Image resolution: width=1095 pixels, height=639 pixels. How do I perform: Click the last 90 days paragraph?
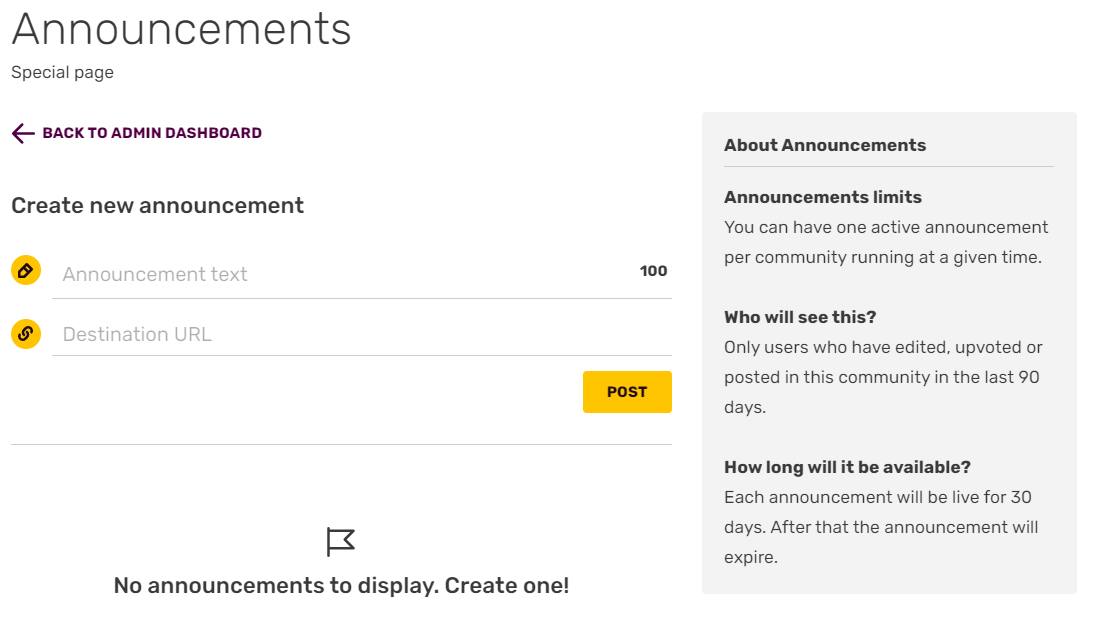883,377
